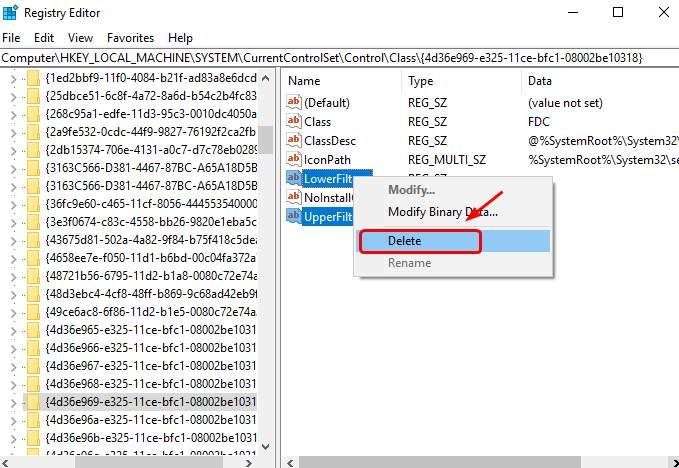This screenshot has height=468, width=679.
Task: Expand the {4d36e969-e325-11ce selected key
Action: [x=13, y=403]
